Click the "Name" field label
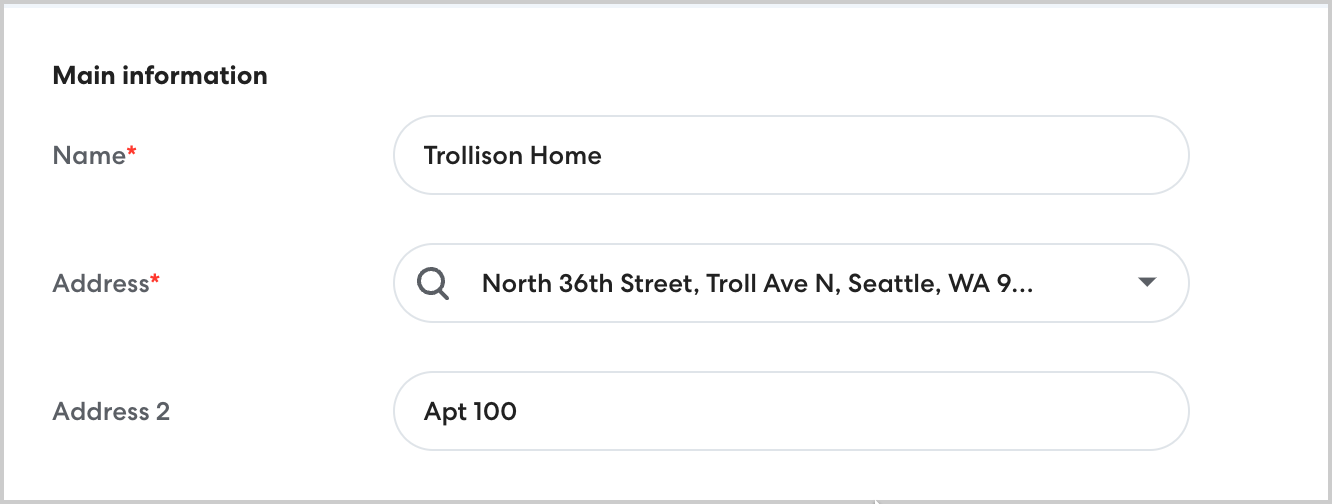This screenshot has height=504, width=1332. click(x=88, y=156)
